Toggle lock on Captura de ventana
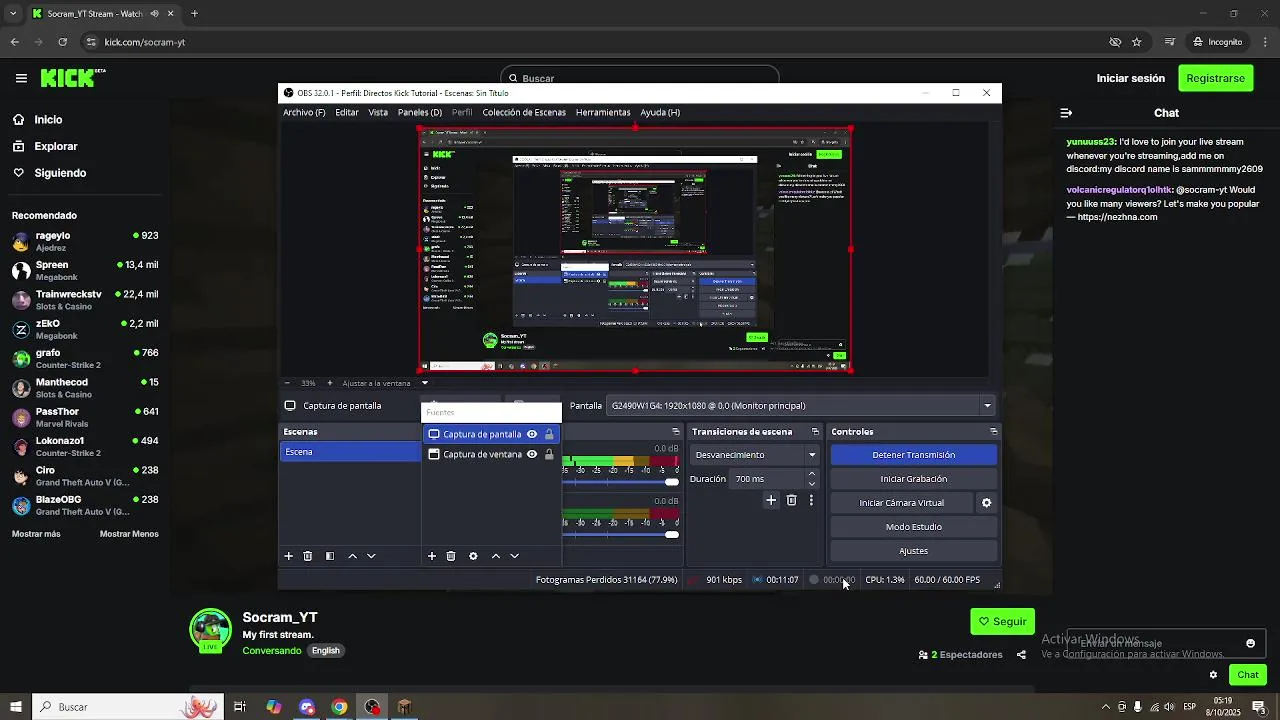The image size is (1280, 720). click(549, 454)
